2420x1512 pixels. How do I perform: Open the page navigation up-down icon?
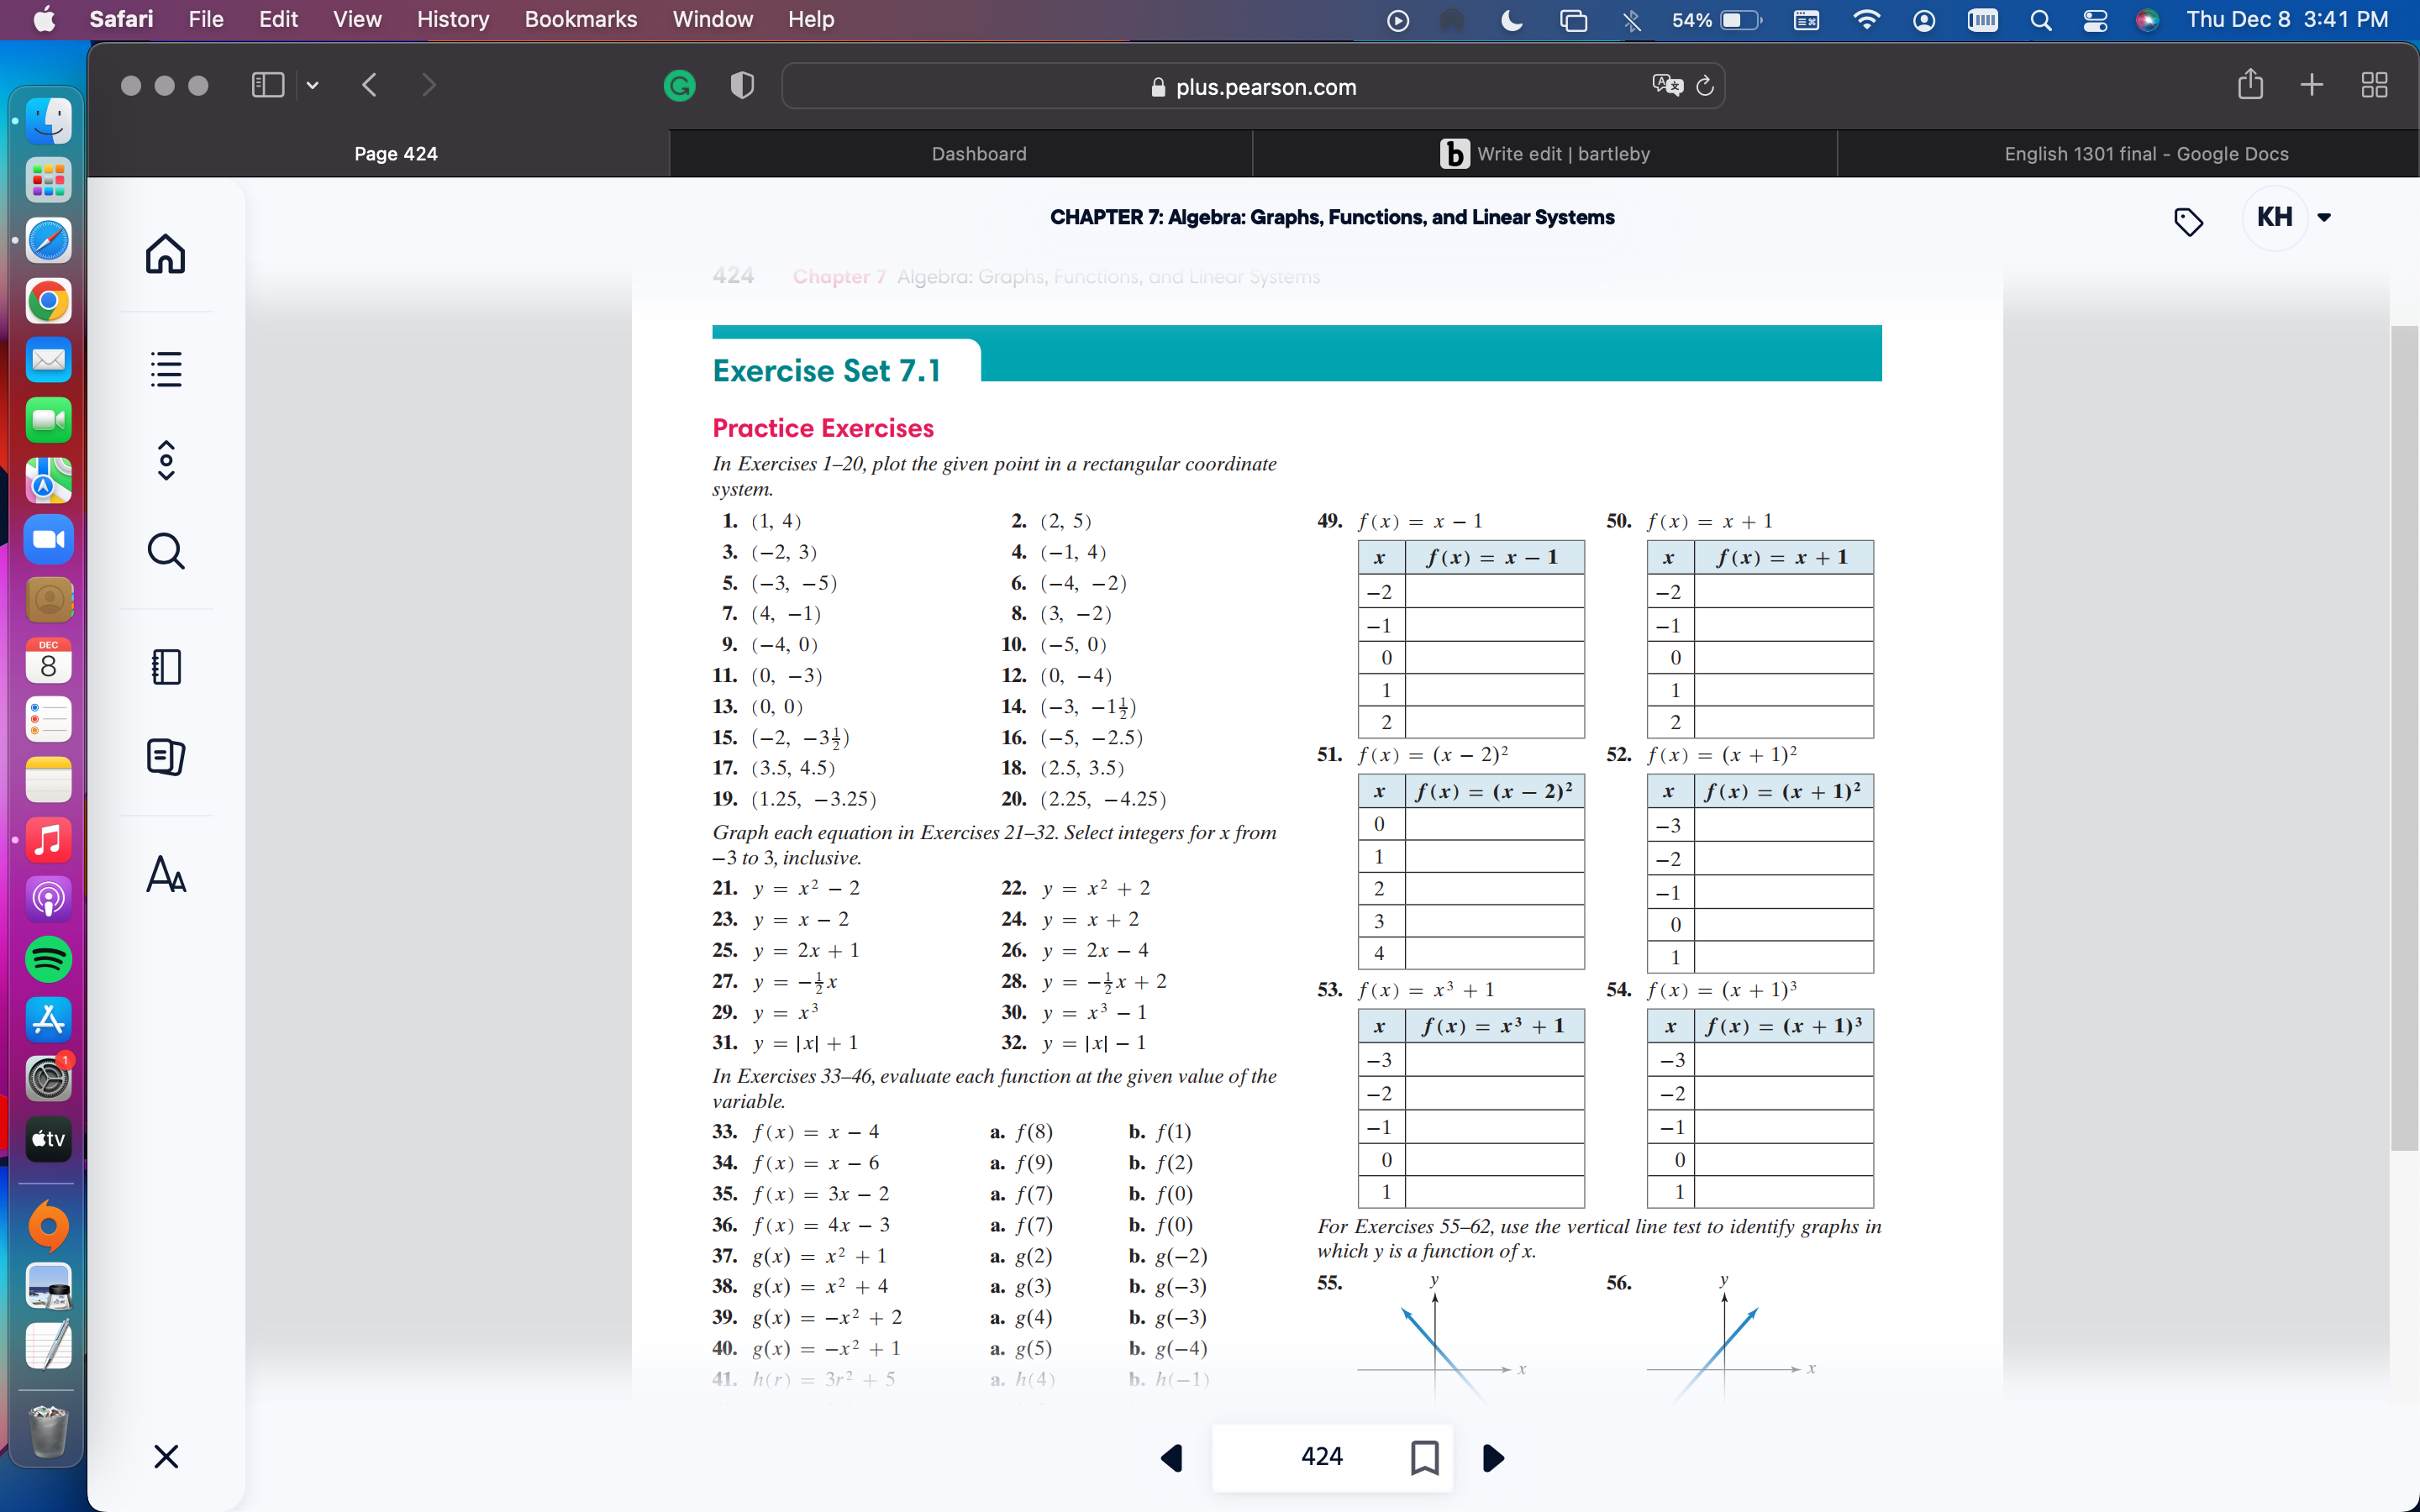166,461
